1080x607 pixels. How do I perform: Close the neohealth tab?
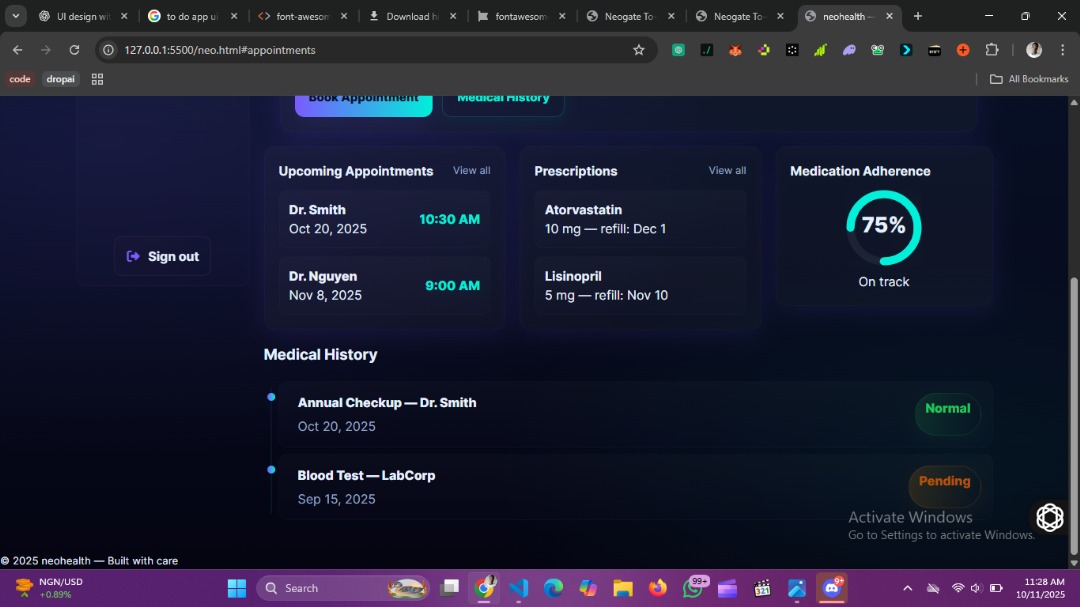889,16
